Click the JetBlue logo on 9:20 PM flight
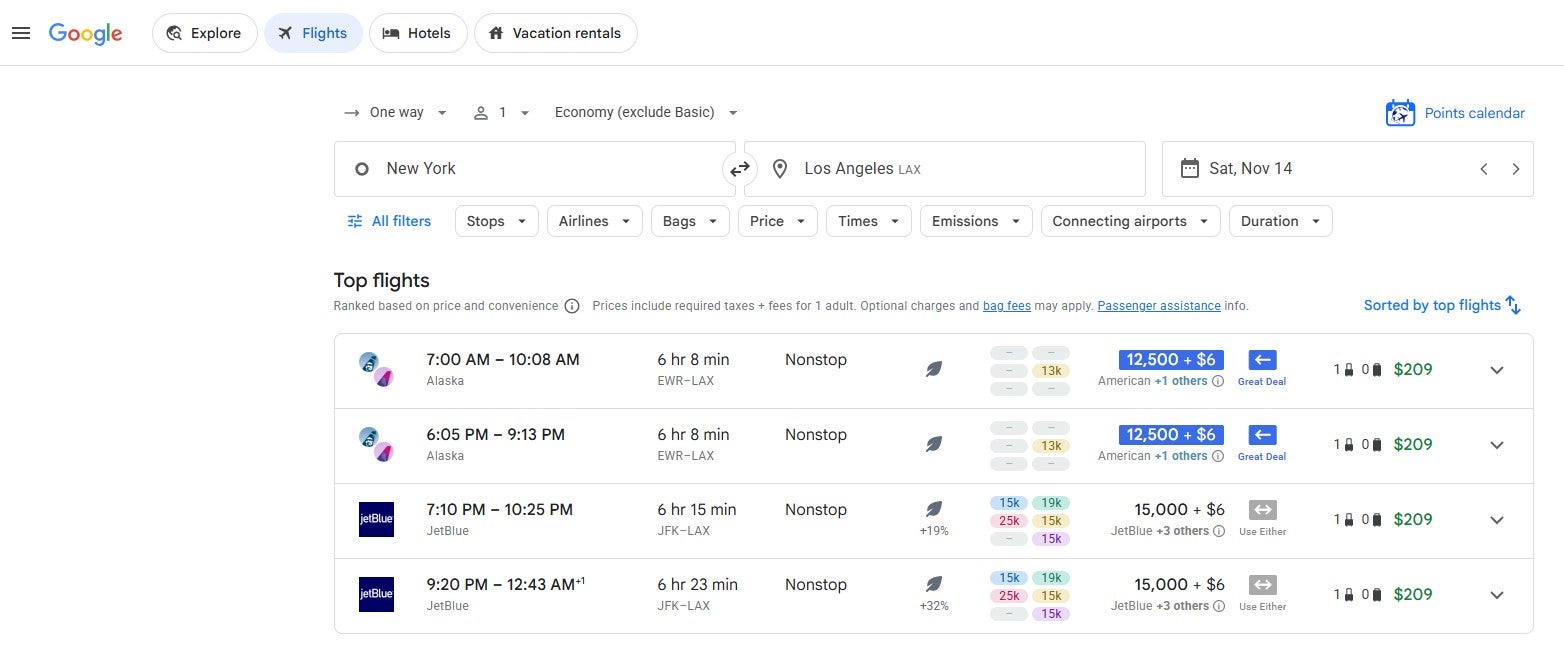Image resolution: width=1564 pixels, height=649 pixels. 376,595
